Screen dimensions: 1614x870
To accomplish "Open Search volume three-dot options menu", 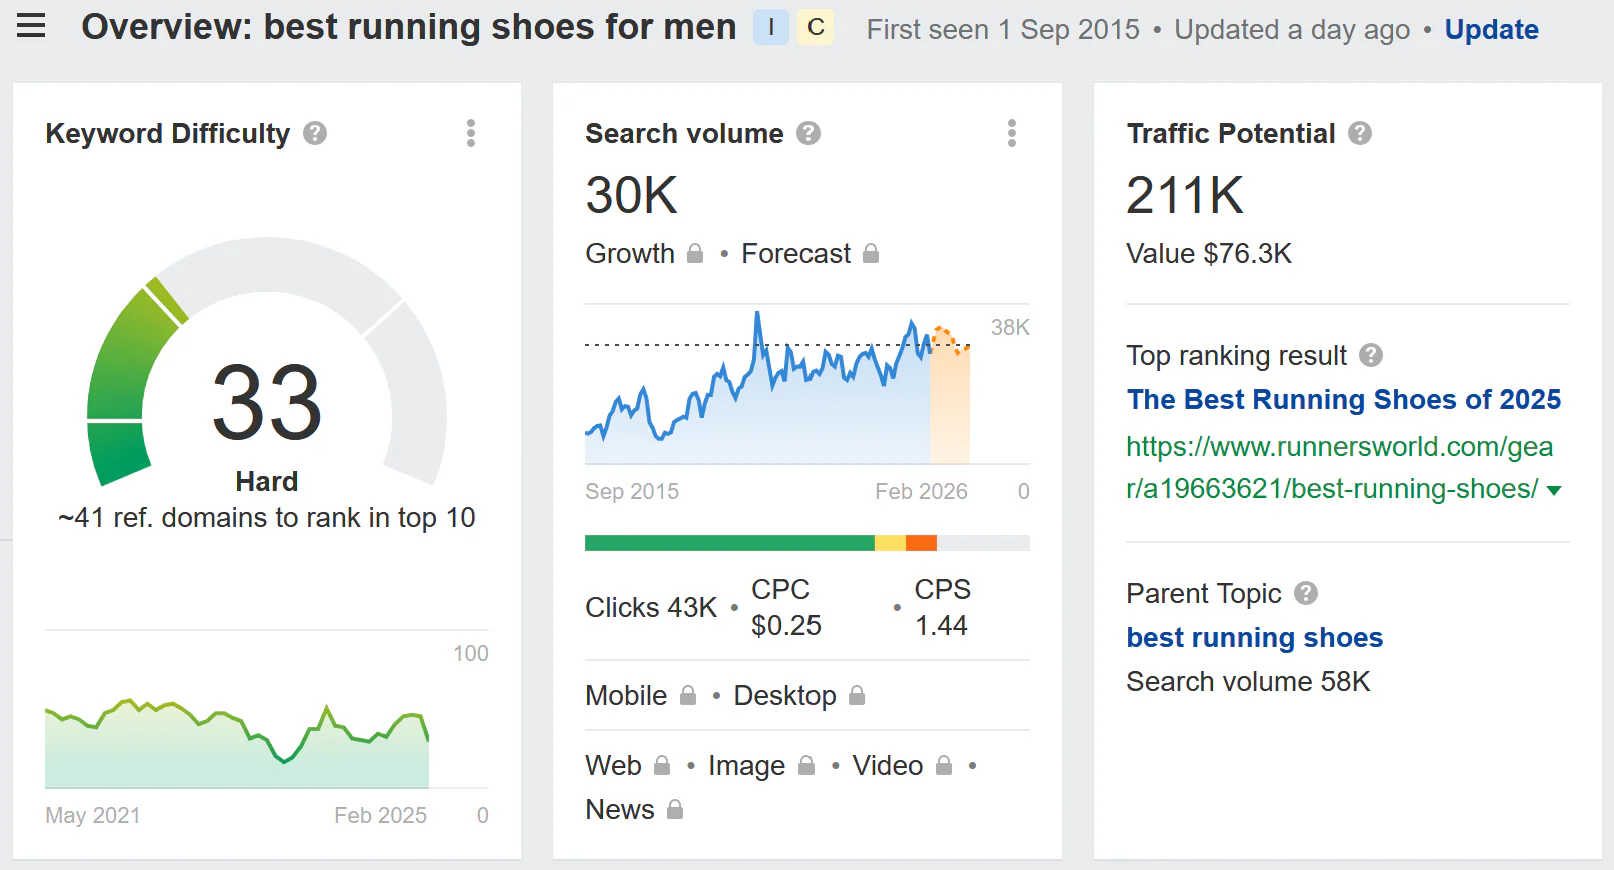I will (1011, 133).
